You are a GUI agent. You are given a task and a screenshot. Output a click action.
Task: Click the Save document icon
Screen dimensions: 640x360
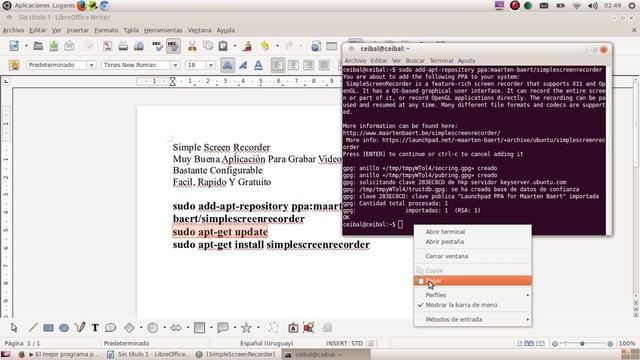tap(54, 46)
